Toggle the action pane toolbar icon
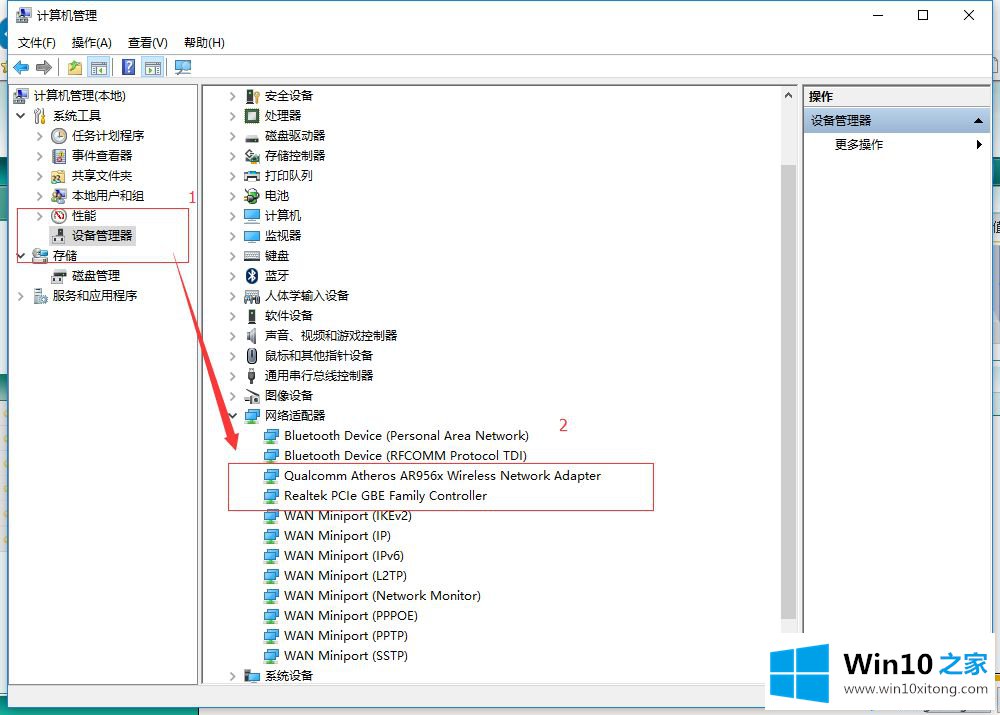This screenshot has width=1000, height=715. point(153,67)
